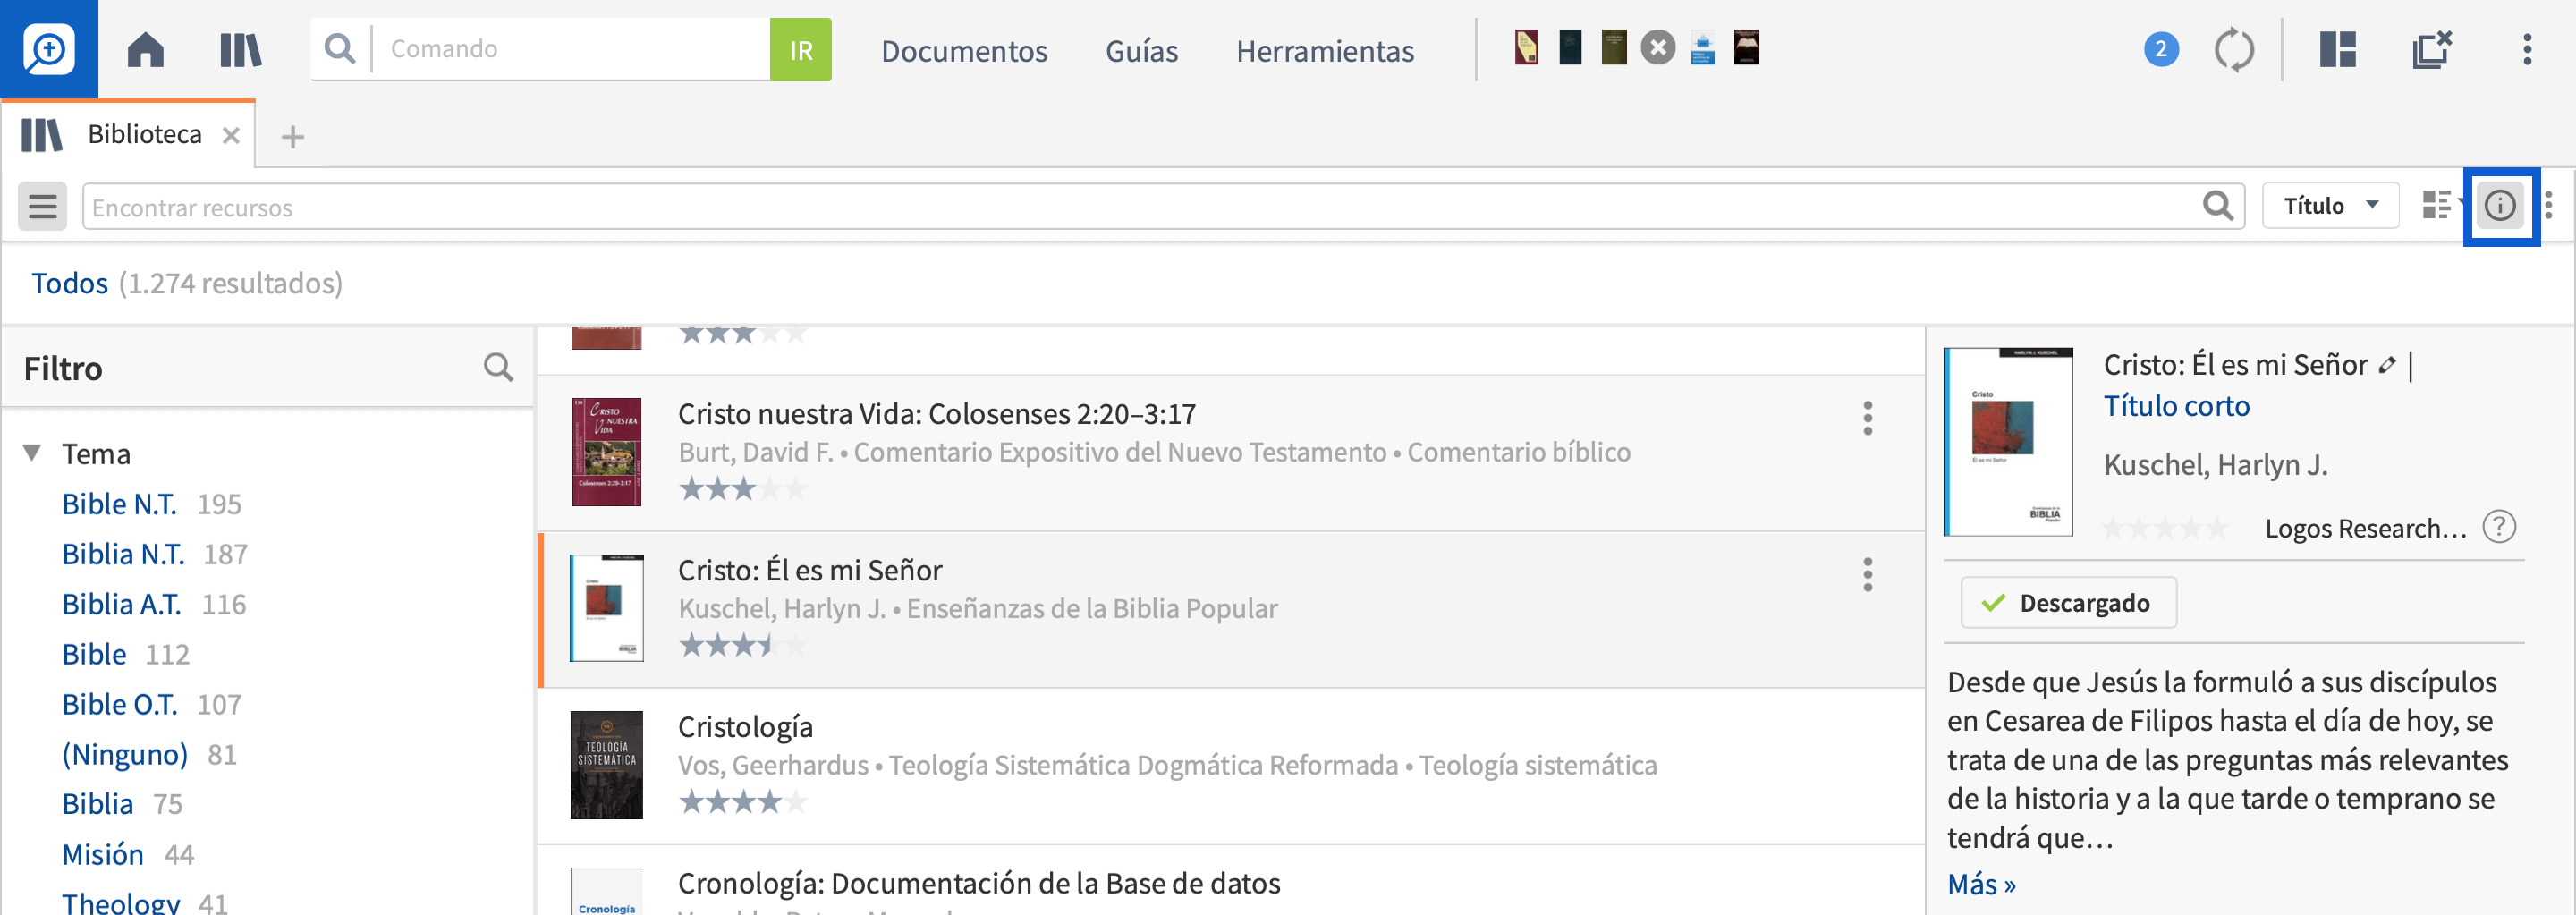
Task: Open options menu for Cristo nuestra Vida row
Action: click(x=1867, y=417)
